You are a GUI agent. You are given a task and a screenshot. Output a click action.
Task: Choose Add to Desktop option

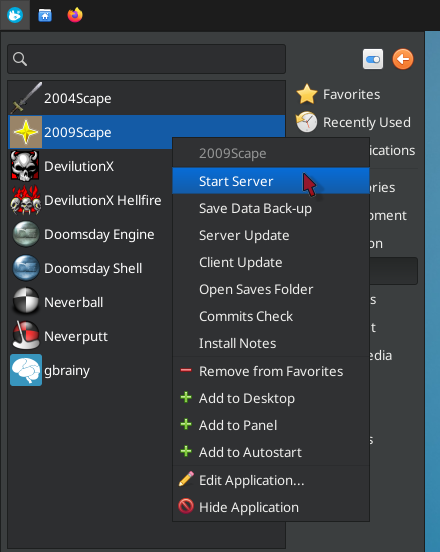click(x=271, y=398)
